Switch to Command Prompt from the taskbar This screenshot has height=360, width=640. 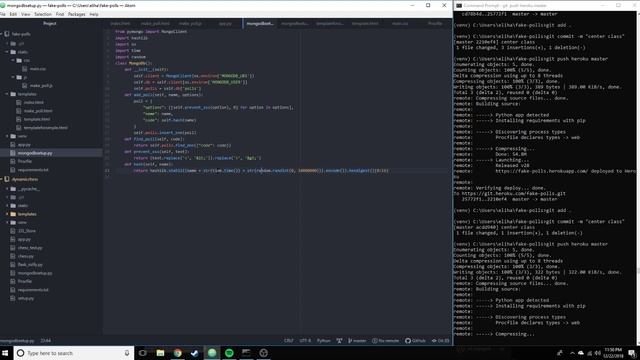pos(246,353)
